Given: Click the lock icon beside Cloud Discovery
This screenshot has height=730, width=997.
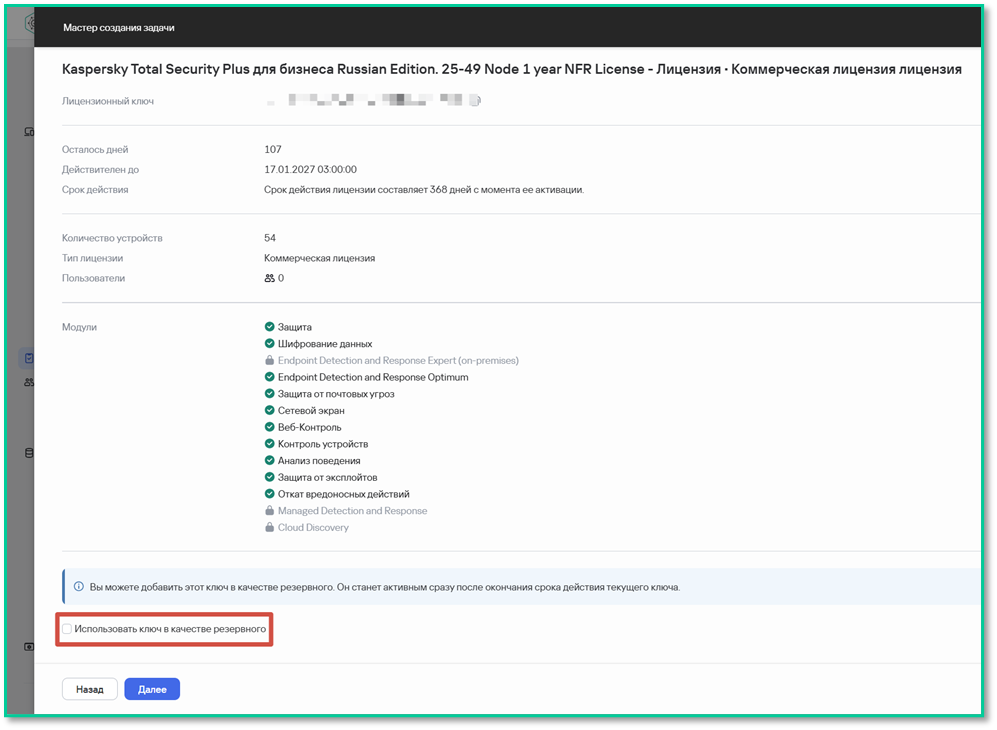Looking at the screenshot, I should [270, 527].
